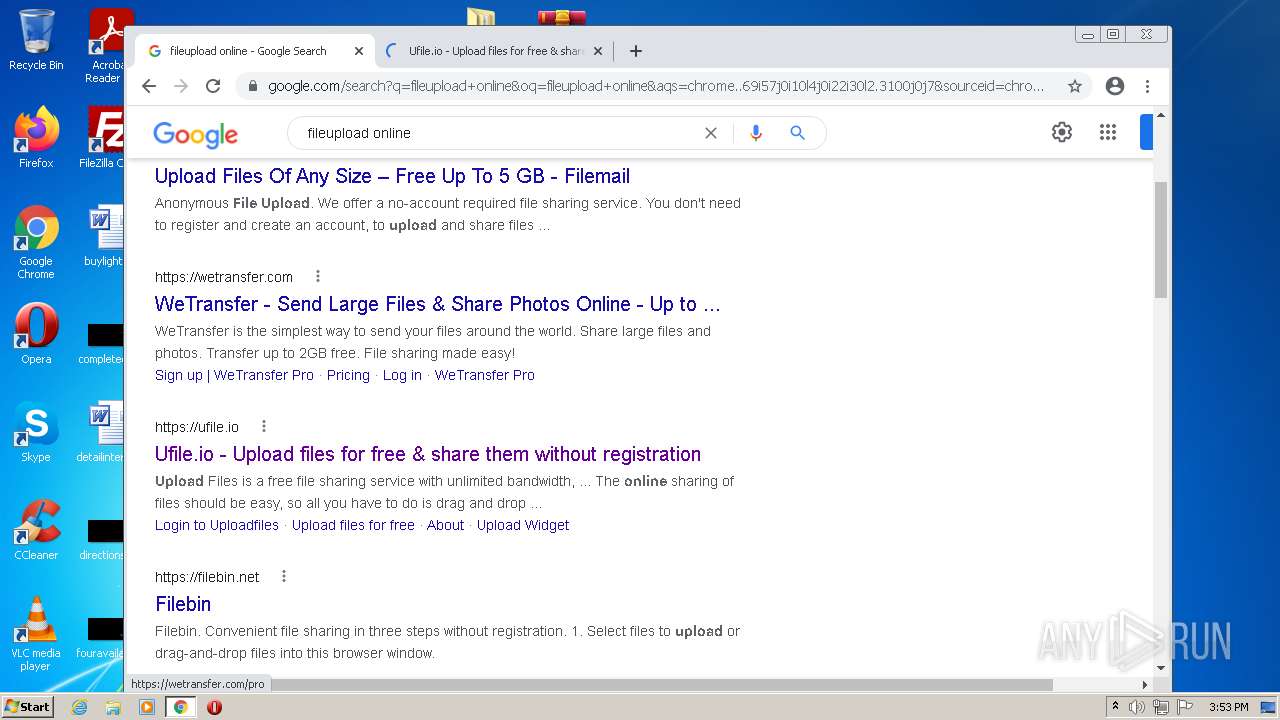Screen dimensions: 1280x720
Task: Close the Ufile.io tab
Action: (598, 51)
